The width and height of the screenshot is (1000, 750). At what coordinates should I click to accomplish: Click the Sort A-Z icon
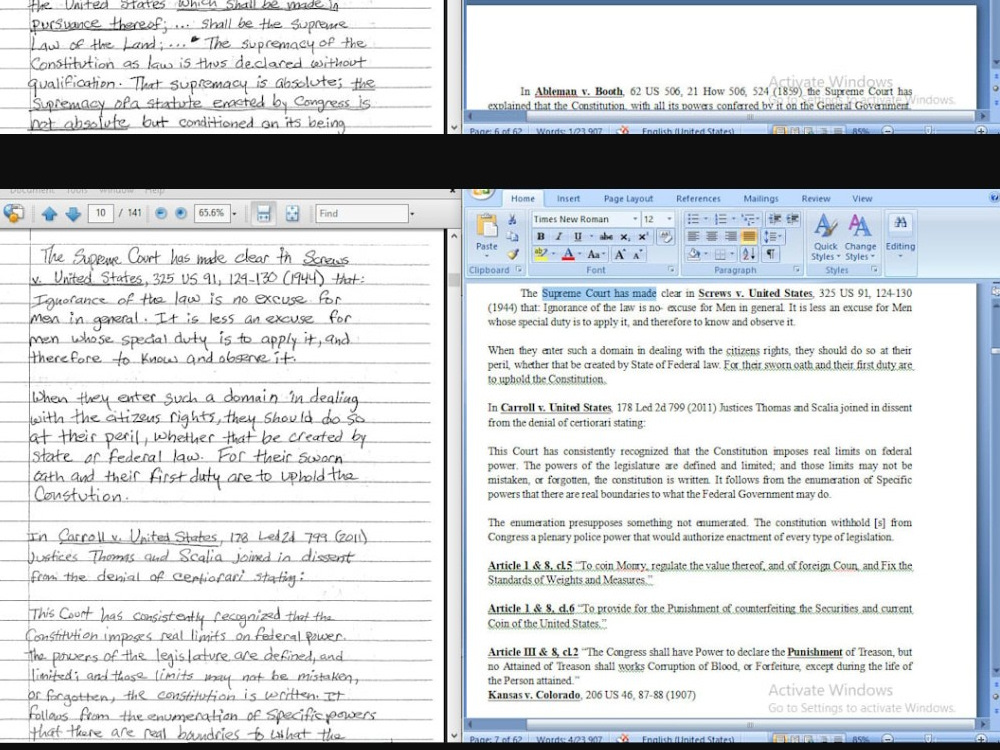point(749,254)
